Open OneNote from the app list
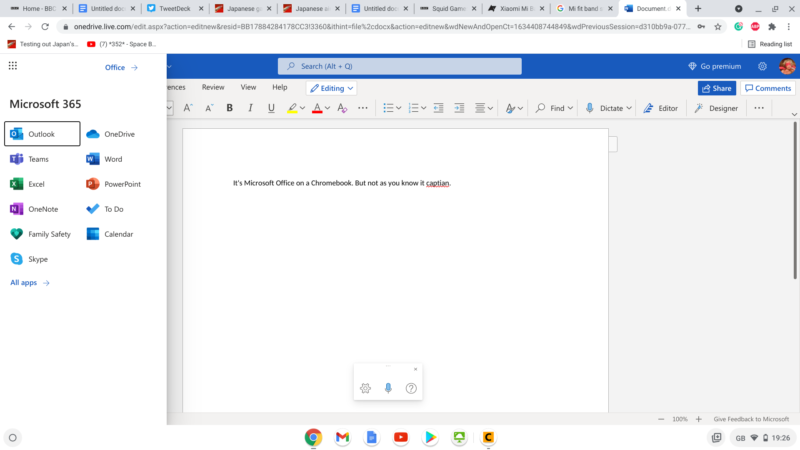 coord(34,209)
